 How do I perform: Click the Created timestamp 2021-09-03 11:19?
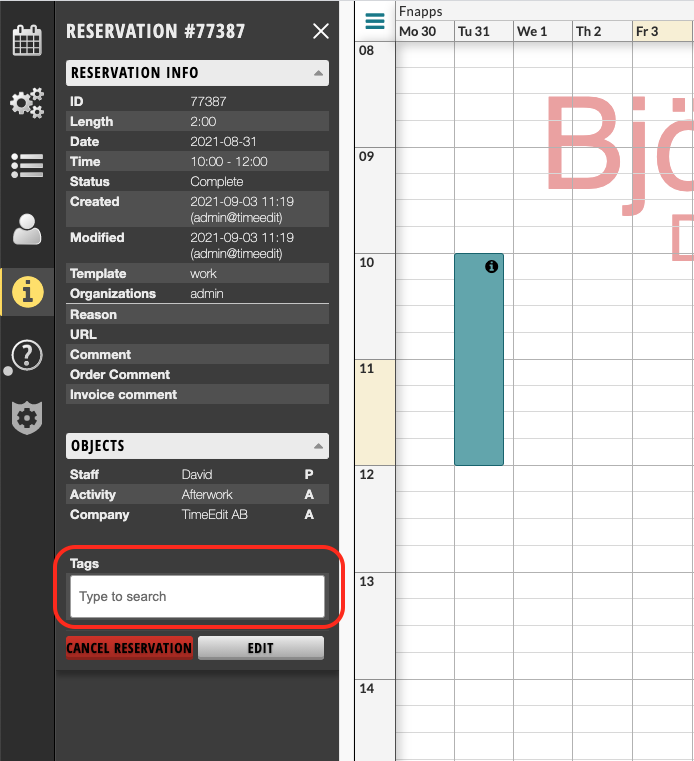pyautogui.click(x=242, y=201)
